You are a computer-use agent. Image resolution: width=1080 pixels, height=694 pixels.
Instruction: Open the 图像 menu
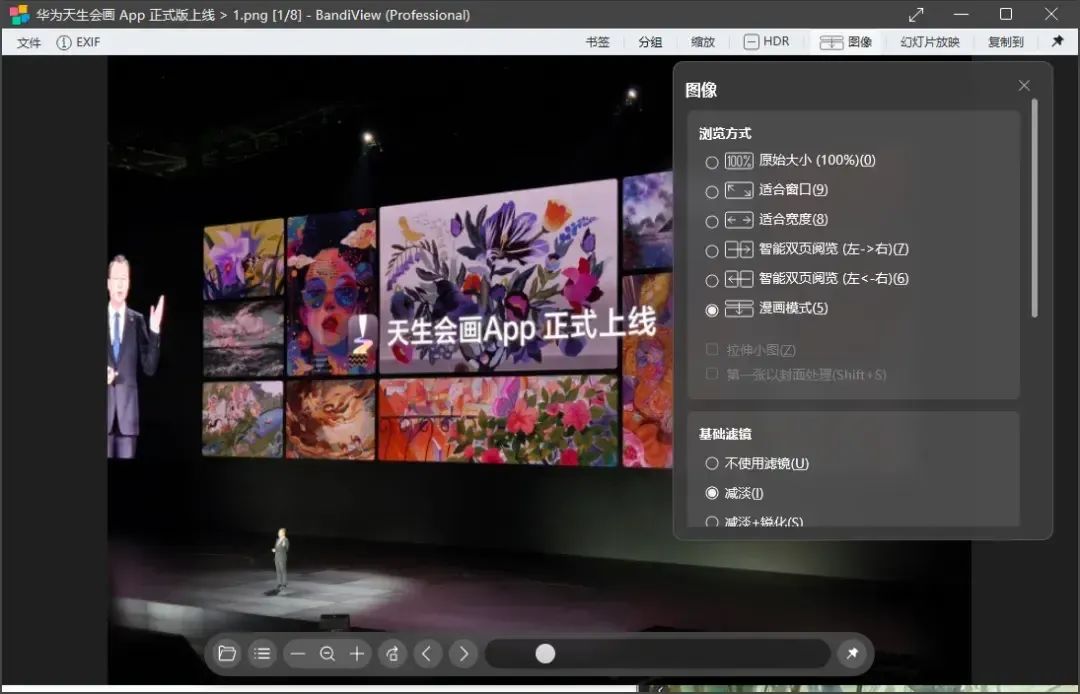(x=846, y=42)
